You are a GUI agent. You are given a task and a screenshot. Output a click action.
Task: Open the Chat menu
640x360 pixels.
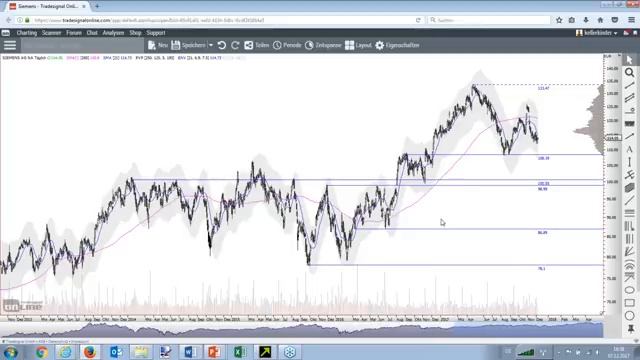[x=92, y=33]
